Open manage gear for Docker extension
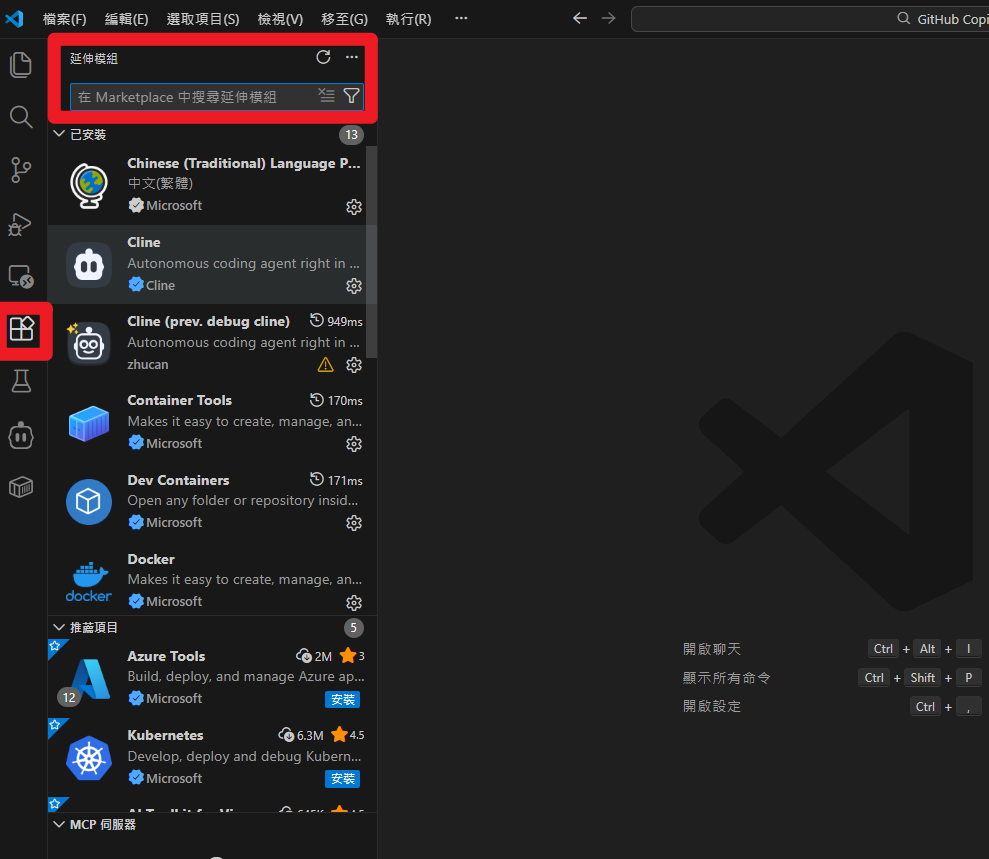Viewport: 989px width, 859px height. [353, 602]
